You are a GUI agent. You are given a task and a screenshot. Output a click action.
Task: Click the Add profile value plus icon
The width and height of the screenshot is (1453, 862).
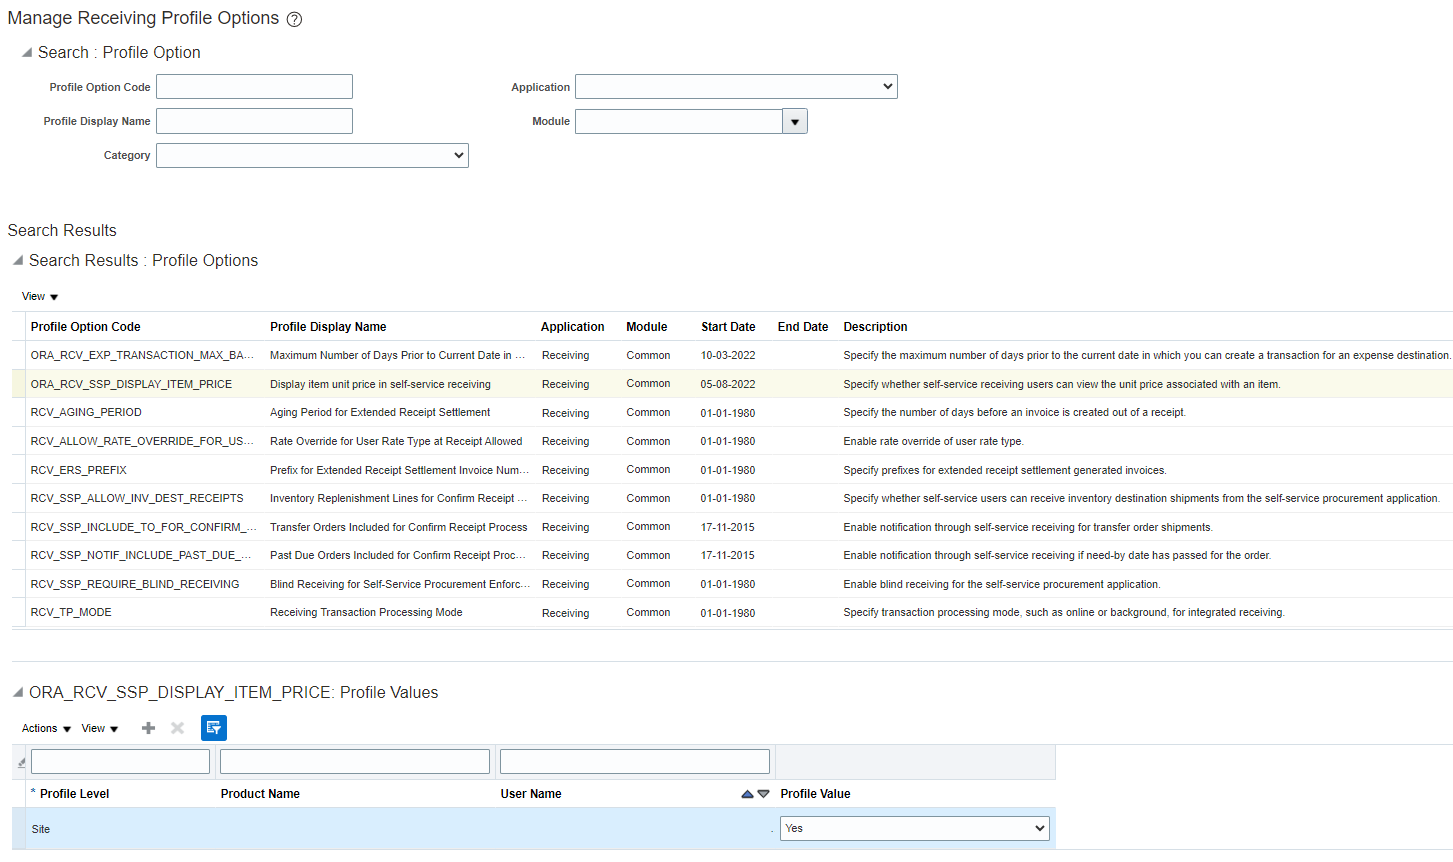pos(147,728)
